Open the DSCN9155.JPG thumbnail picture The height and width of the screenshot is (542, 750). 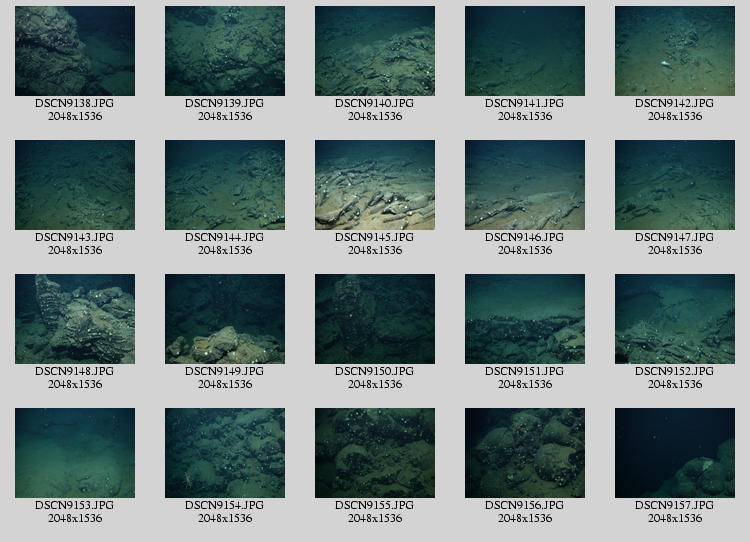point(375,453)
